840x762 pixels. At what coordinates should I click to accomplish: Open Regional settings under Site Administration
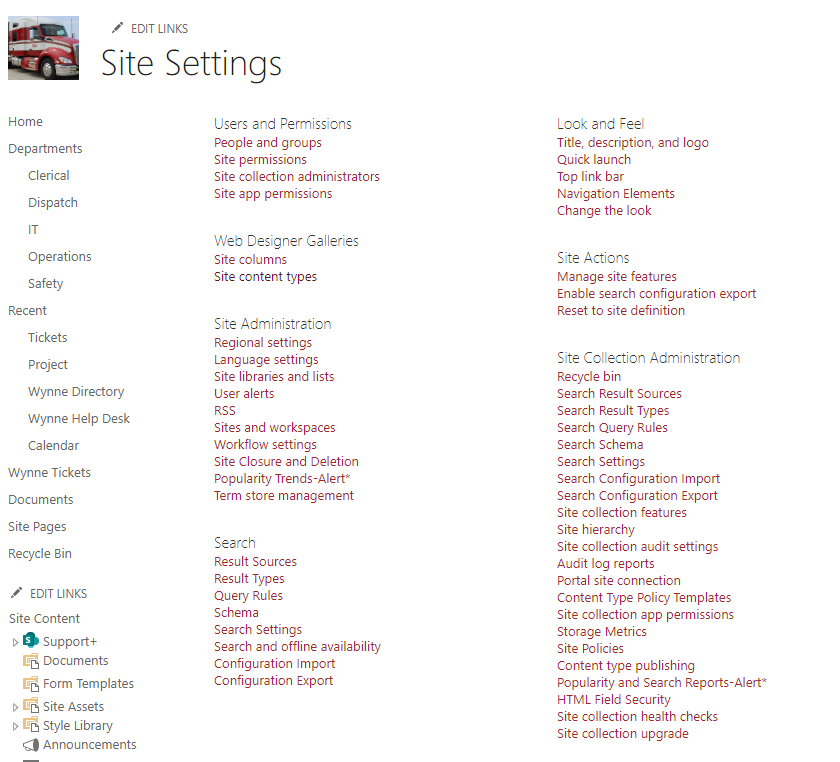click(x=263, y=342)
